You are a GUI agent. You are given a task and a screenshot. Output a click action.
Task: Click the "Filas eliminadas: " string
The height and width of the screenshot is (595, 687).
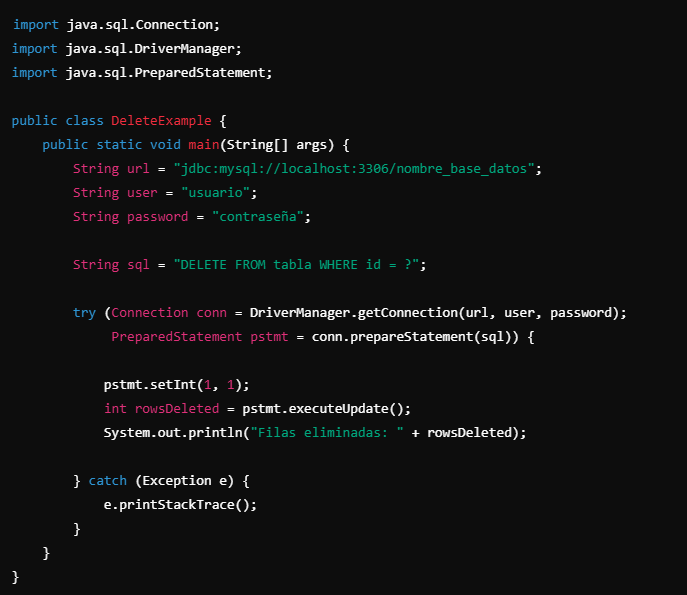[327, 433]
